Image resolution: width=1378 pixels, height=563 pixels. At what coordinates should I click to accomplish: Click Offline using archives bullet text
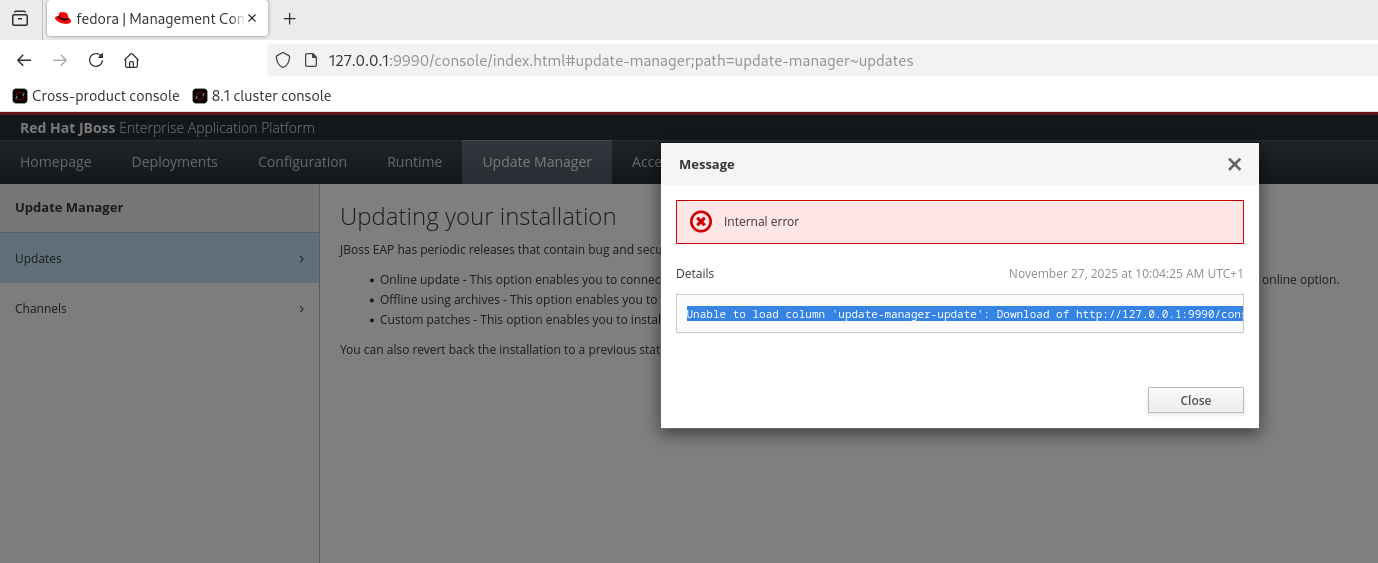pyautogui.click(x=519, y=299)
